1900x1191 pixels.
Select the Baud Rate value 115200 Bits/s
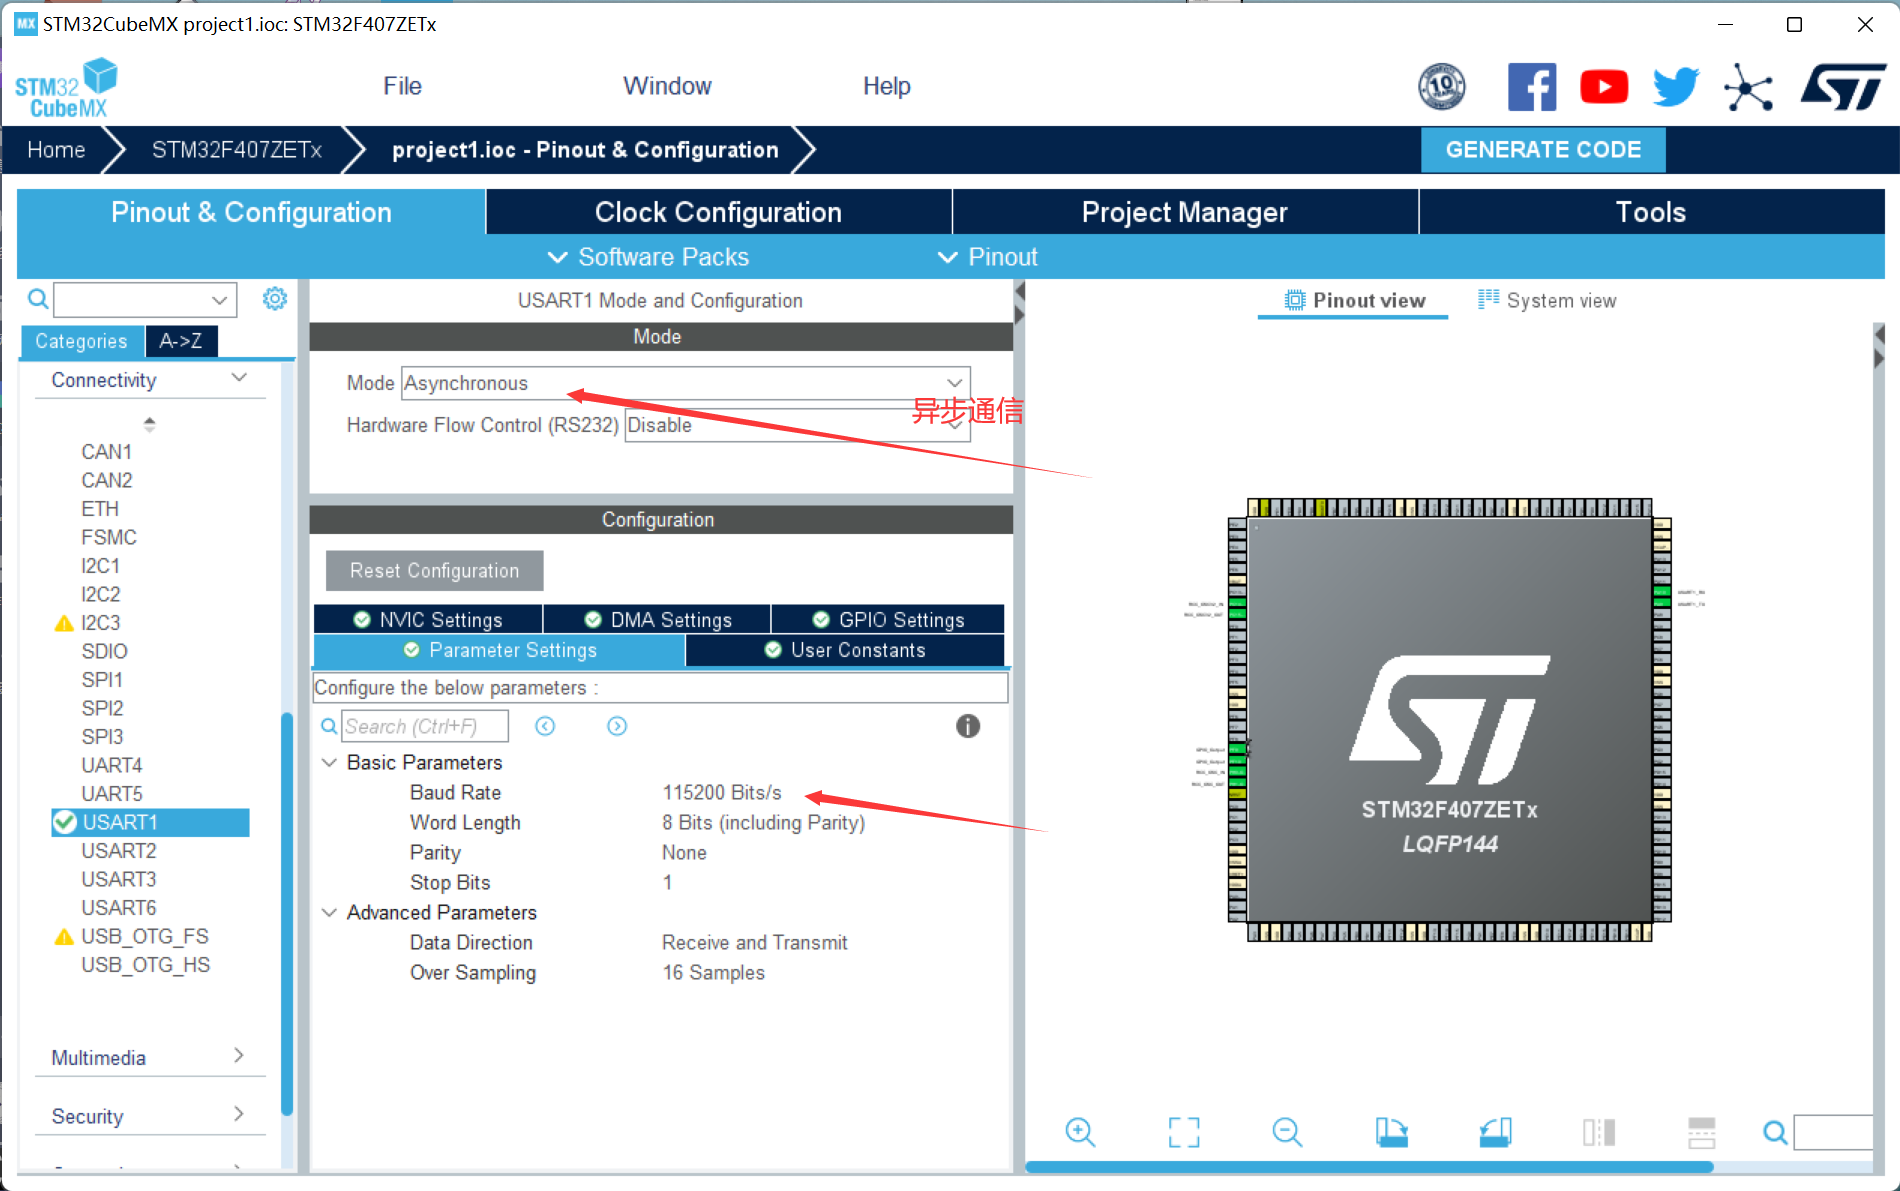(x=722, y=793)
